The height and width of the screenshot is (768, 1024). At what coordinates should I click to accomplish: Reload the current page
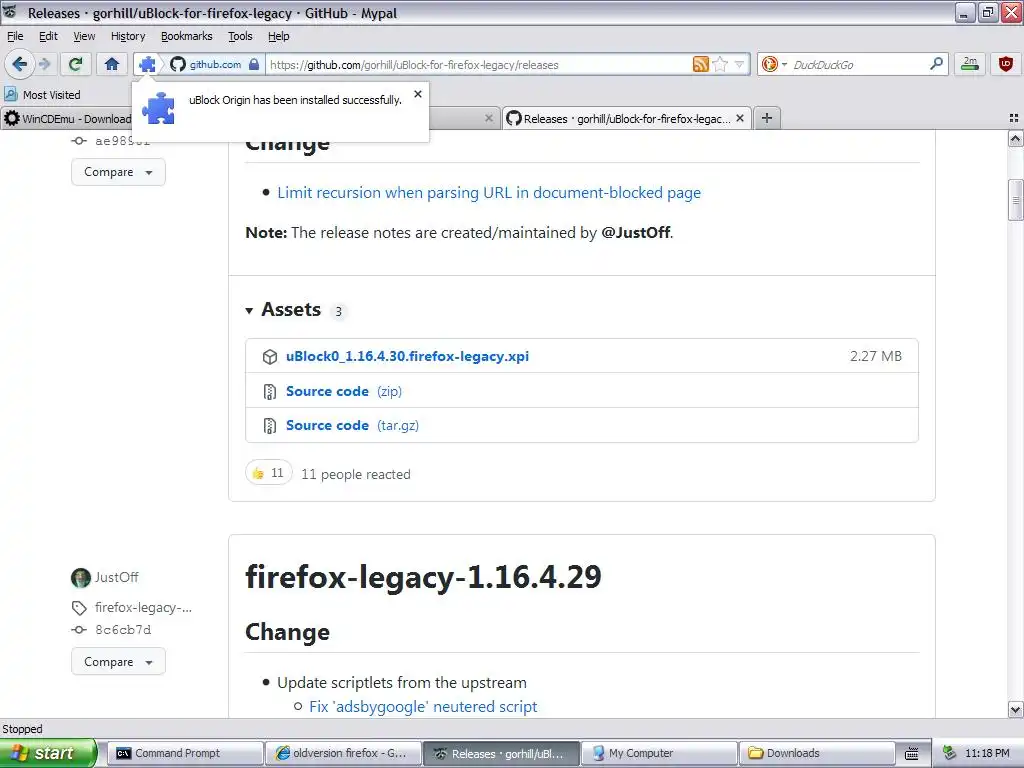(75, 64)
